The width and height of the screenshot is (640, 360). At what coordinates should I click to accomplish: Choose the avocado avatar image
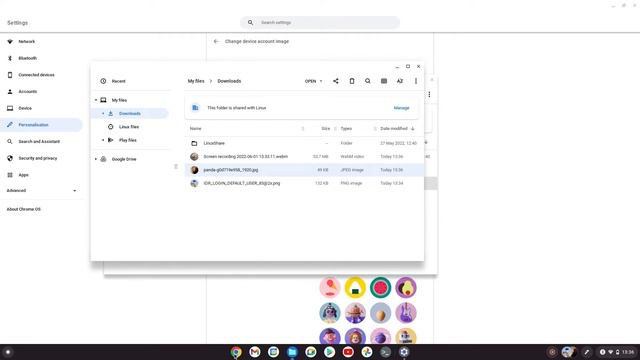406,287
